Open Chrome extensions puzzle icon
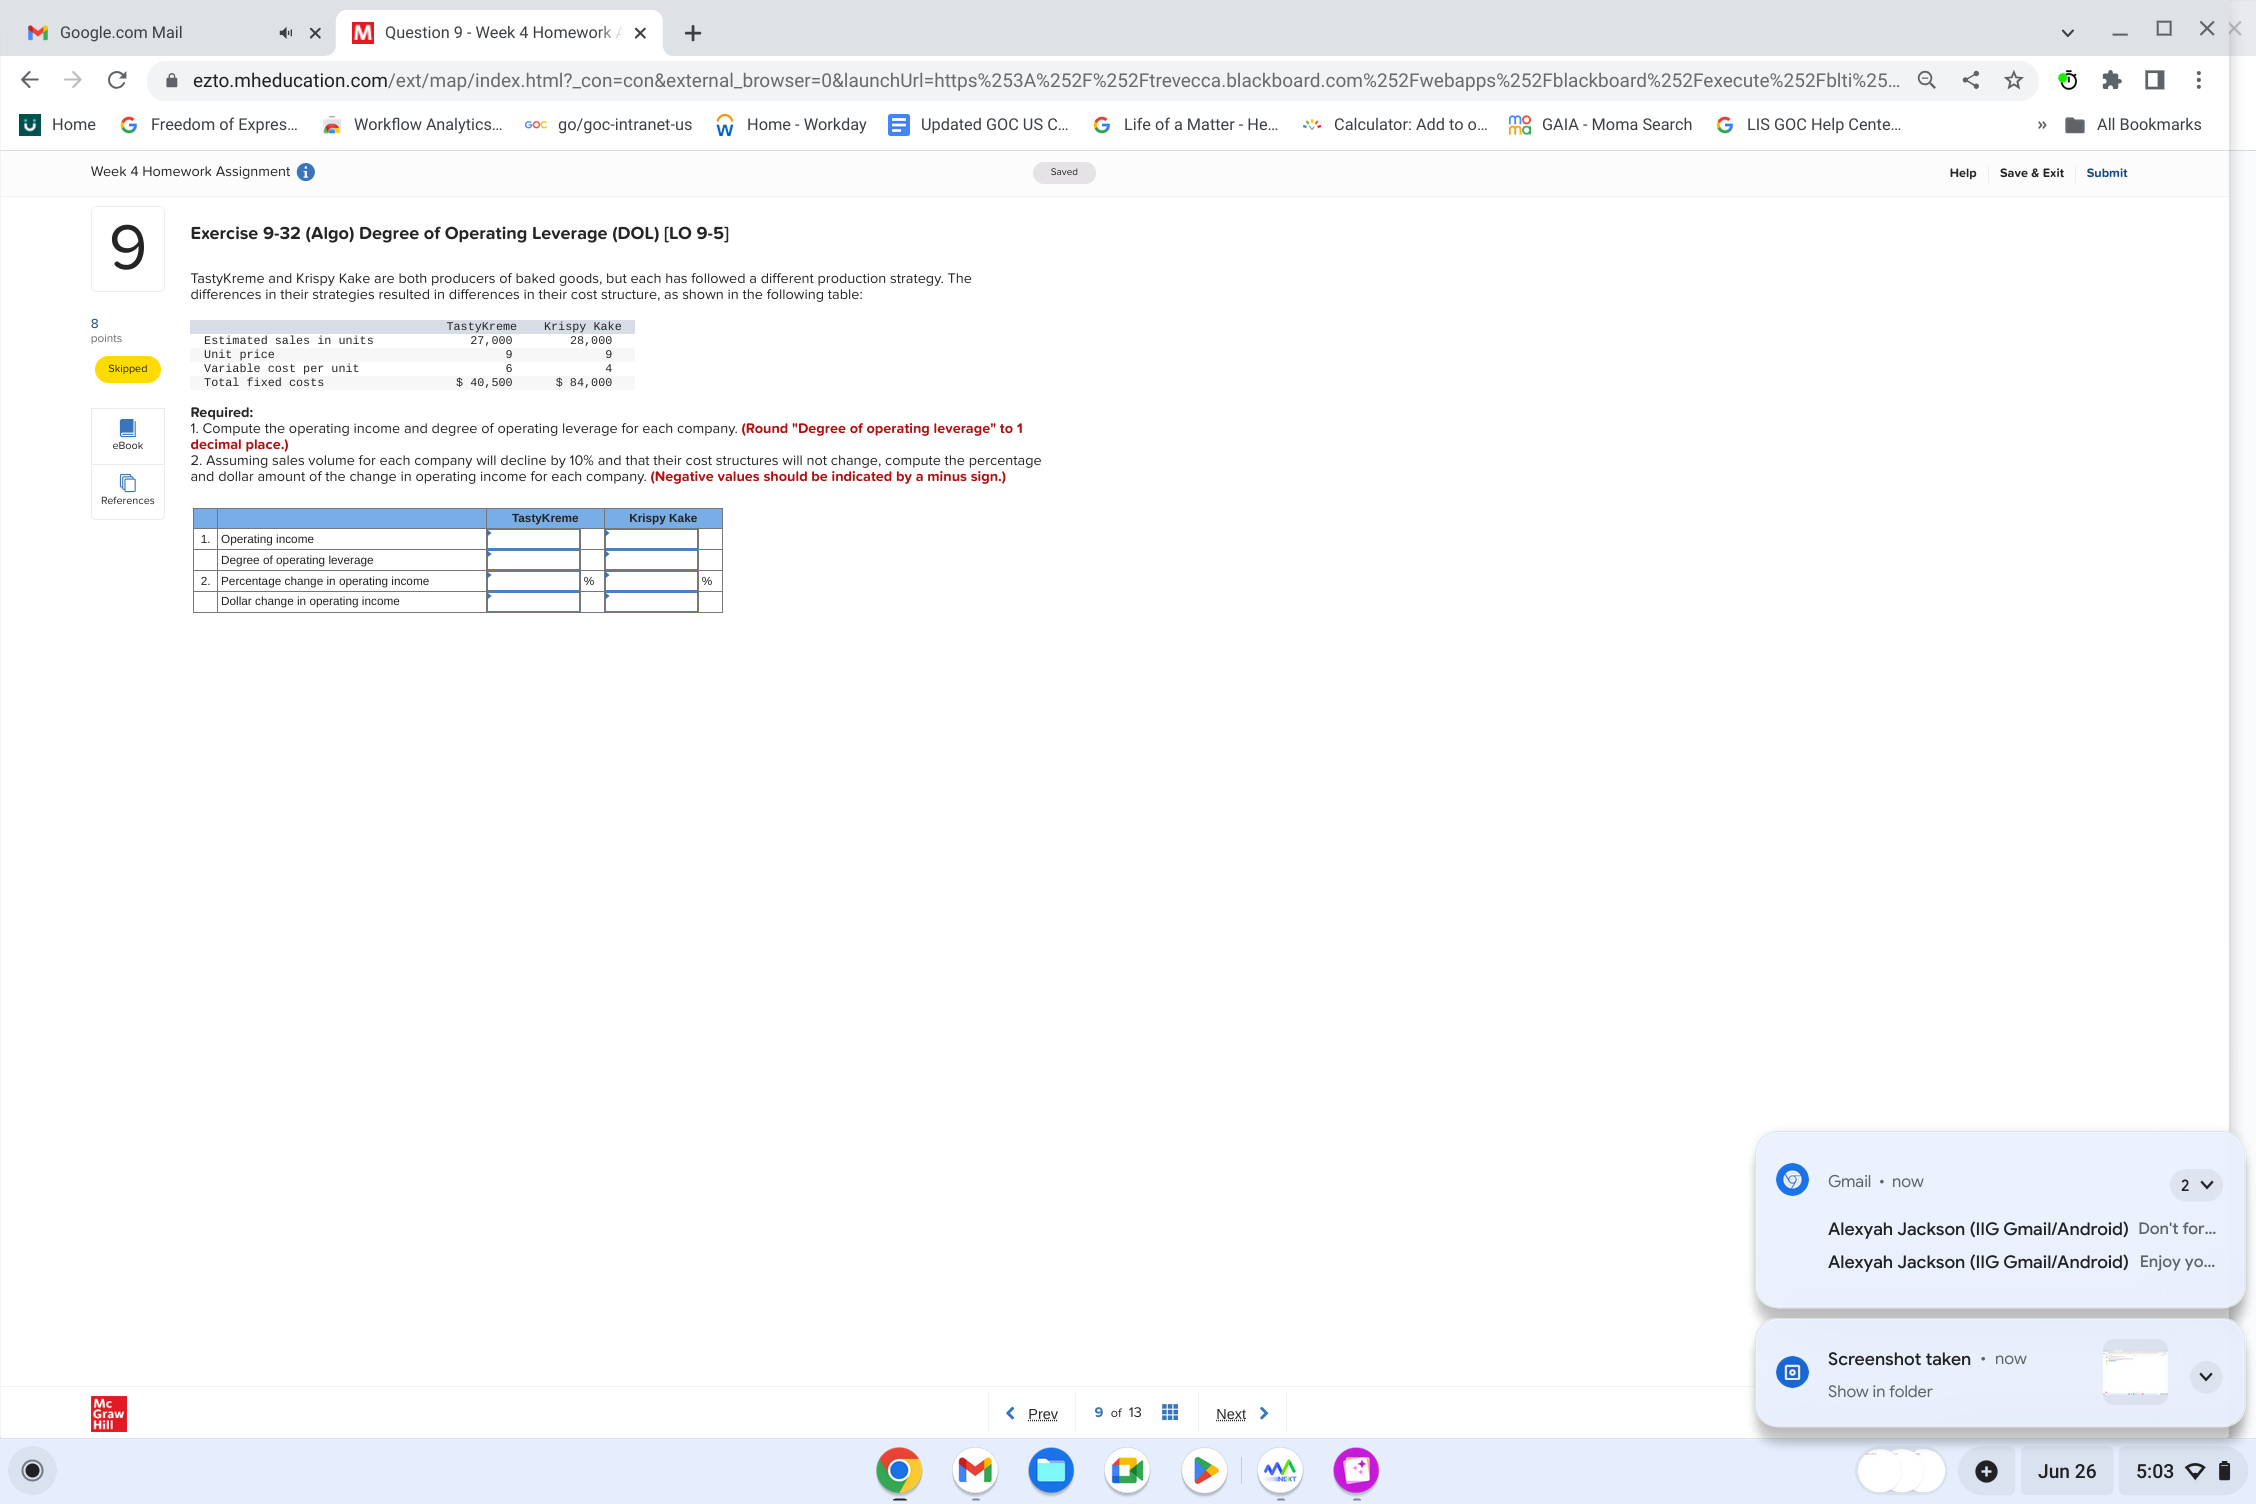 [2111, 81]
